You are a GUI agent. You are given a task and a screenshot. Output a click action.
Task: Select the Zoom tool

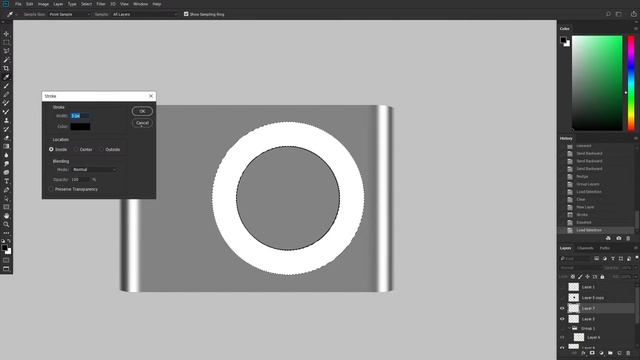coord(6,224)
